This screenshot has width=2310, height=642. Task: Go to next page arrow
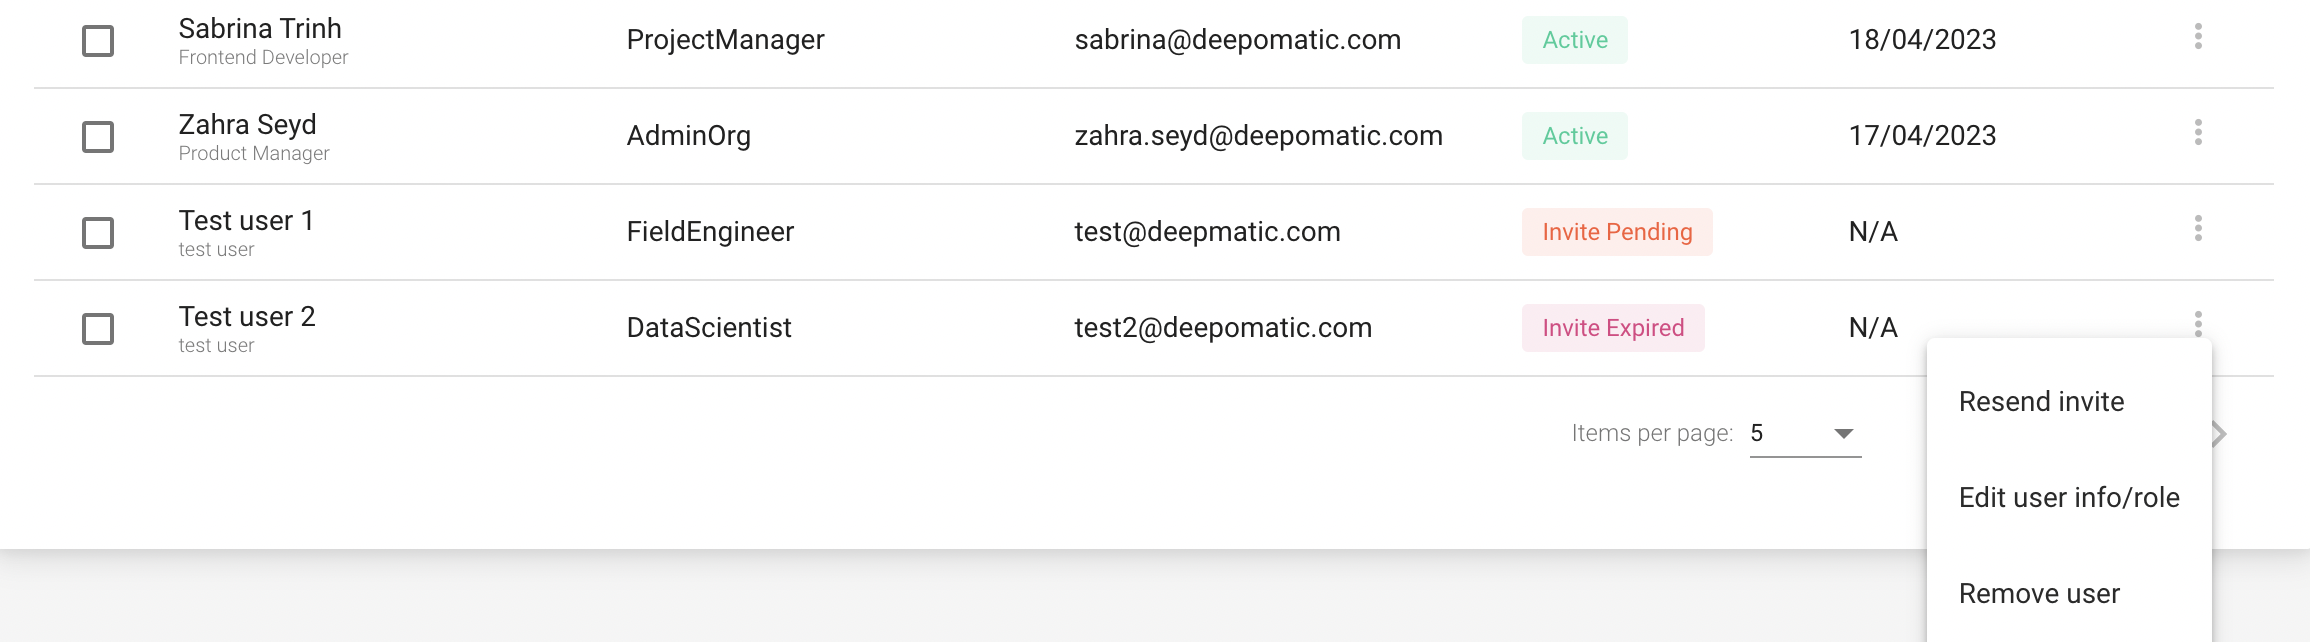2220,434
